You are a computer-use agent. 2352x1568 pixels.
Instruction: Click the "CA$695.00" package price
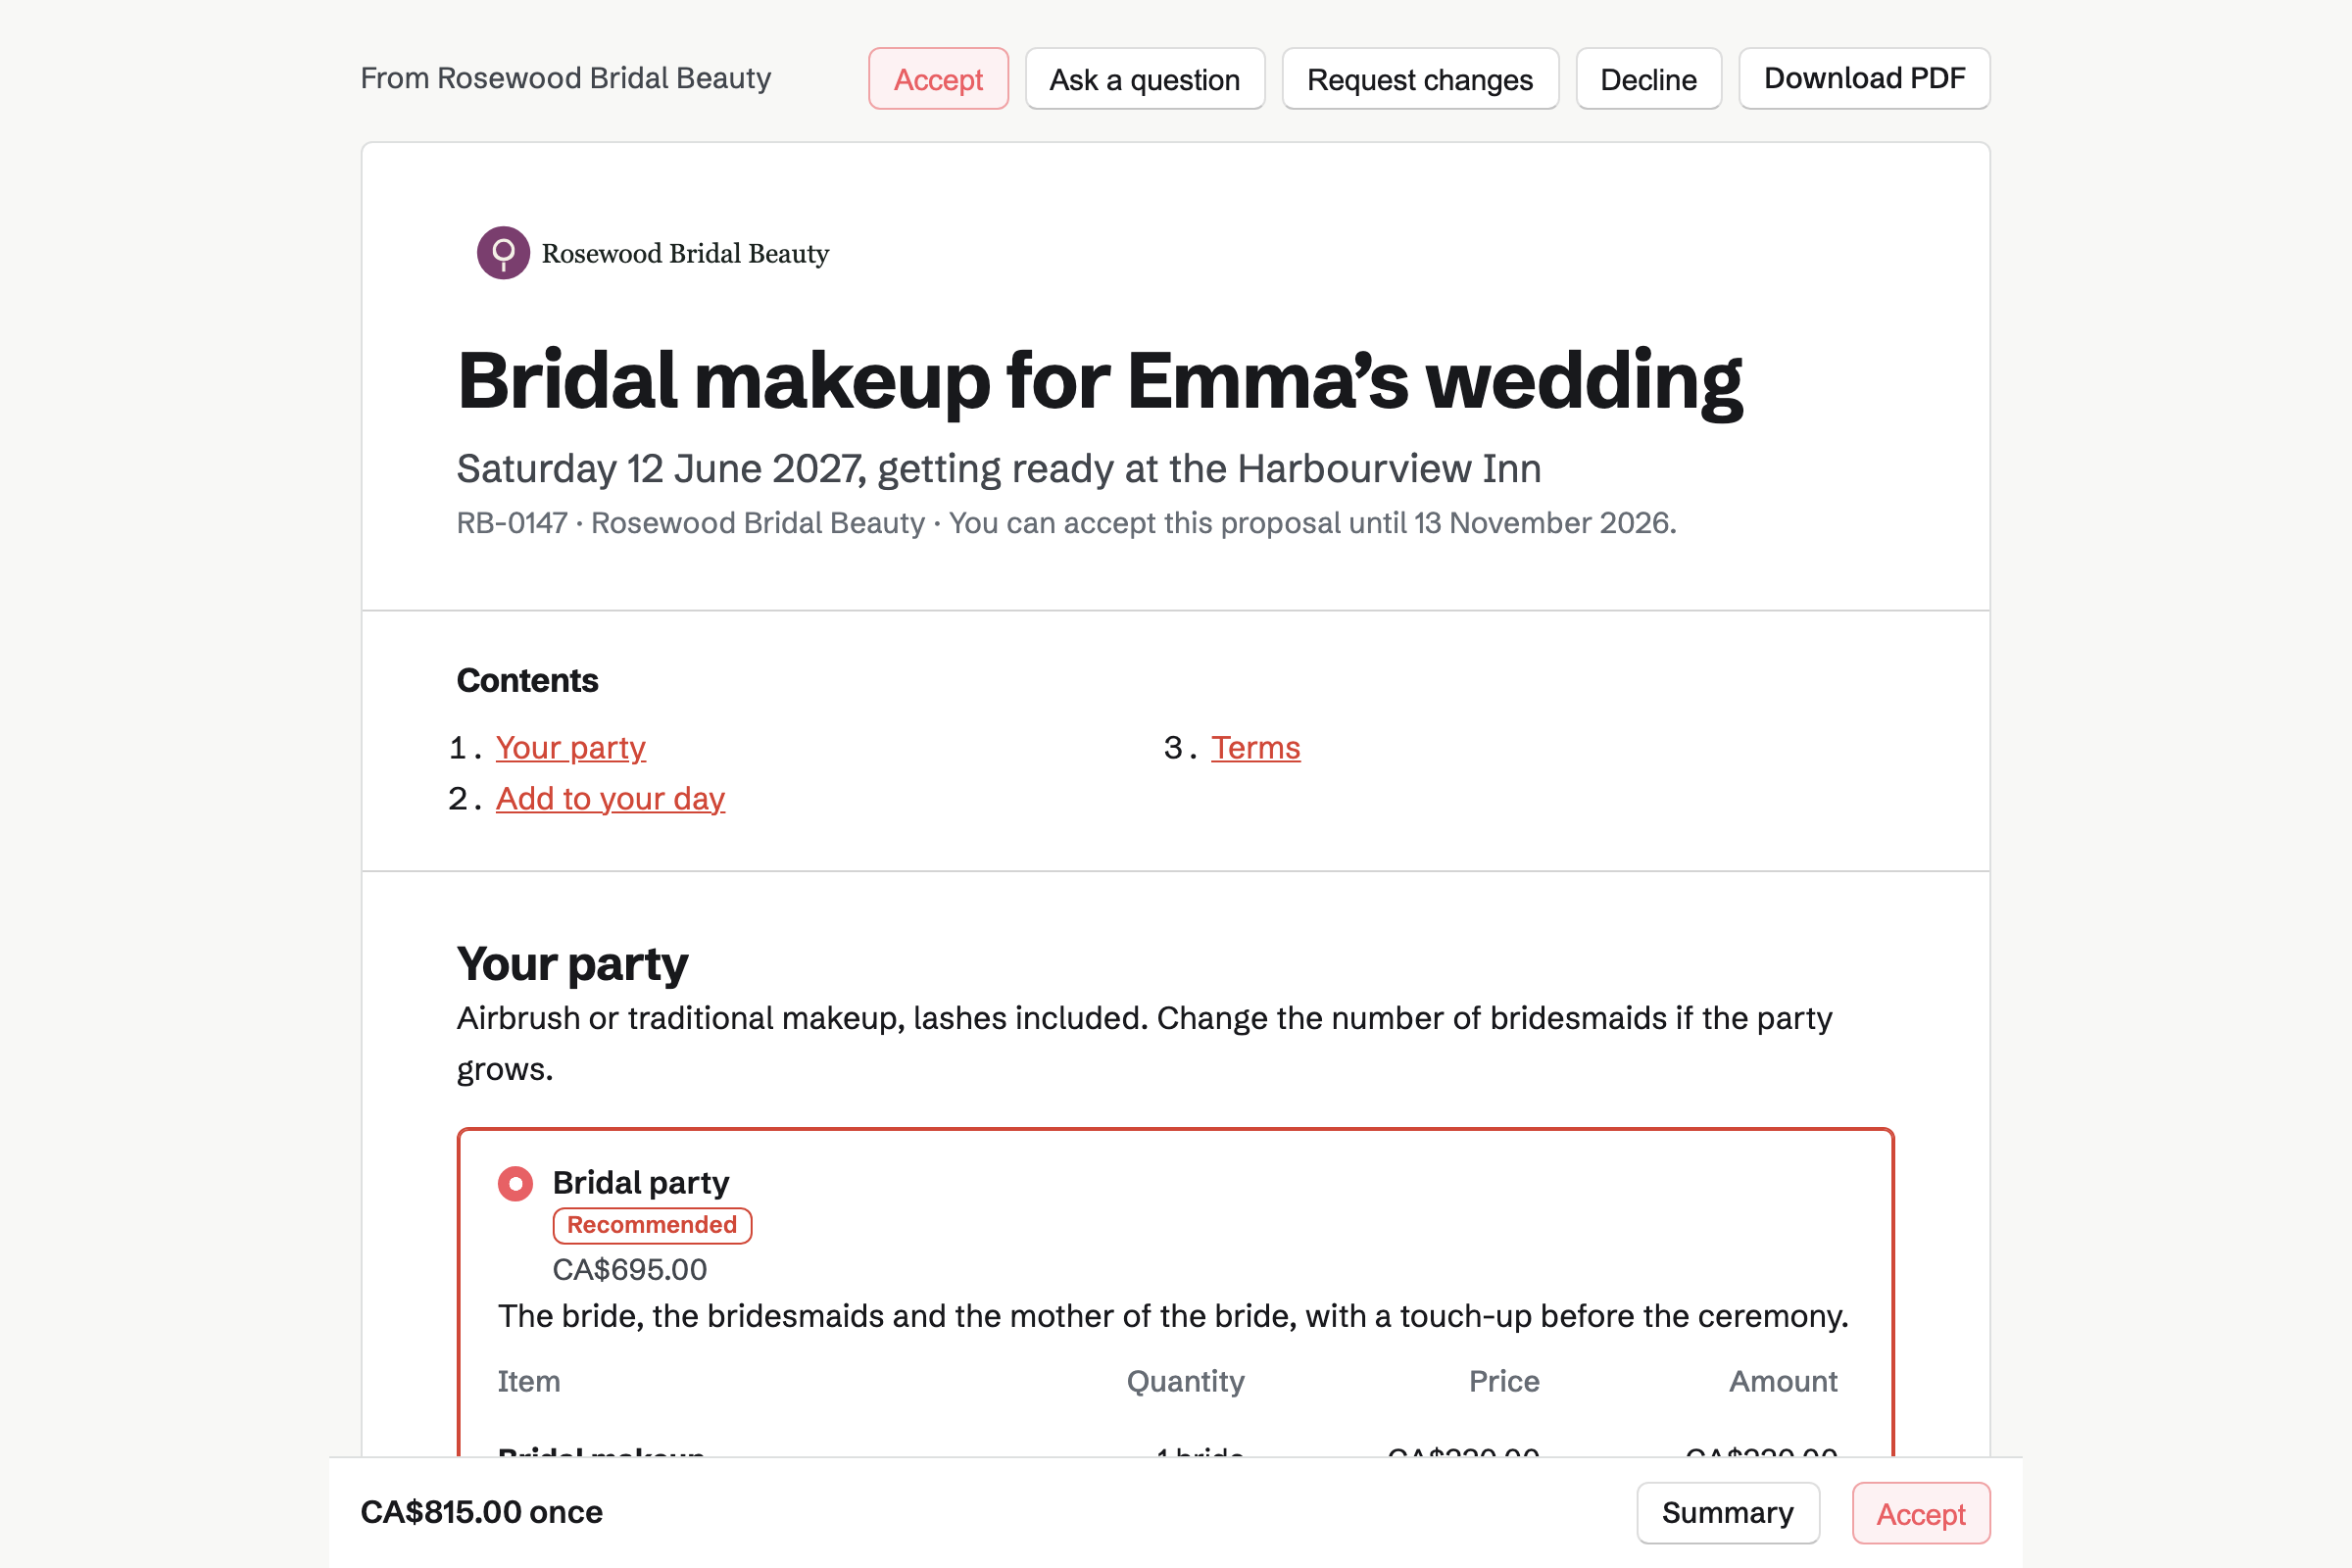pos(630,1269)
